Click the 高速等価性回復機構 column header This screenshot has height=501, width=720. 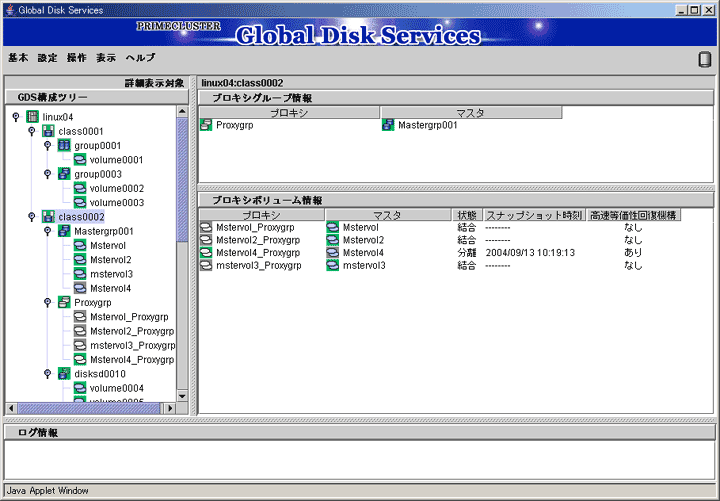(x=634, y=215)
